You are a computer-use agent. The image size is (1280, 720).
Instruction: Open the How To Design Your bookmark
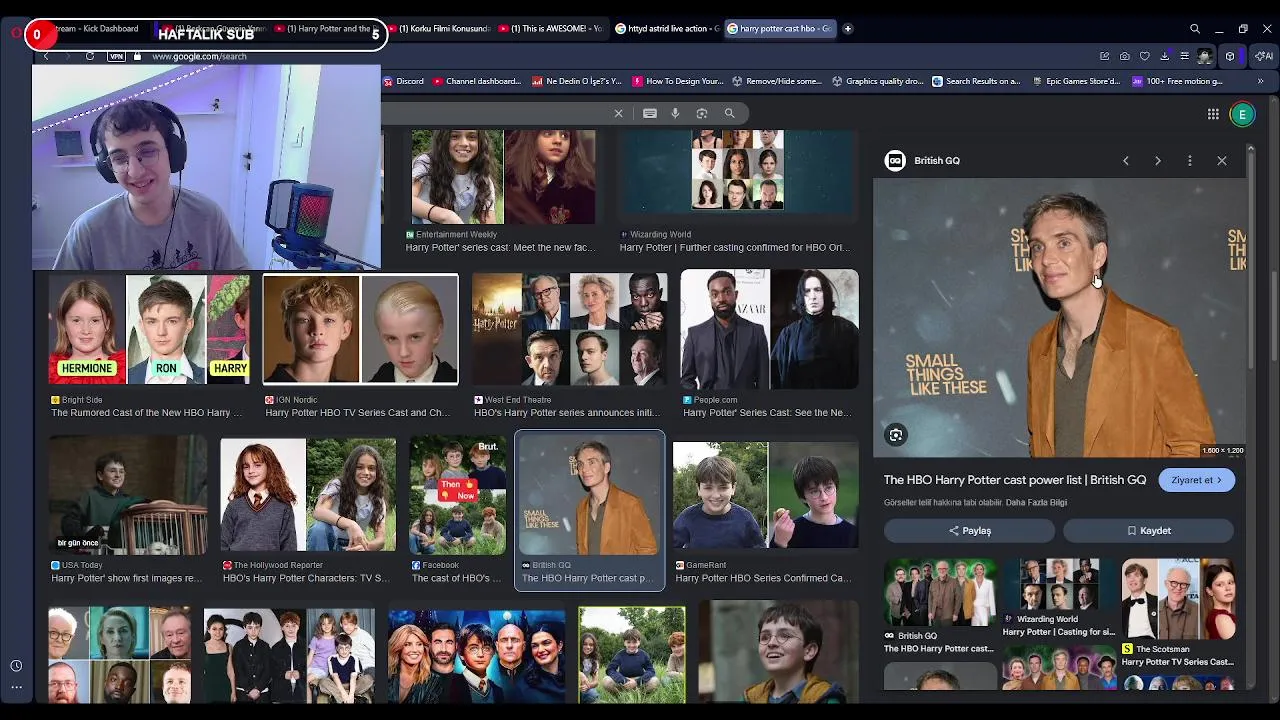[x=677, y=81]
